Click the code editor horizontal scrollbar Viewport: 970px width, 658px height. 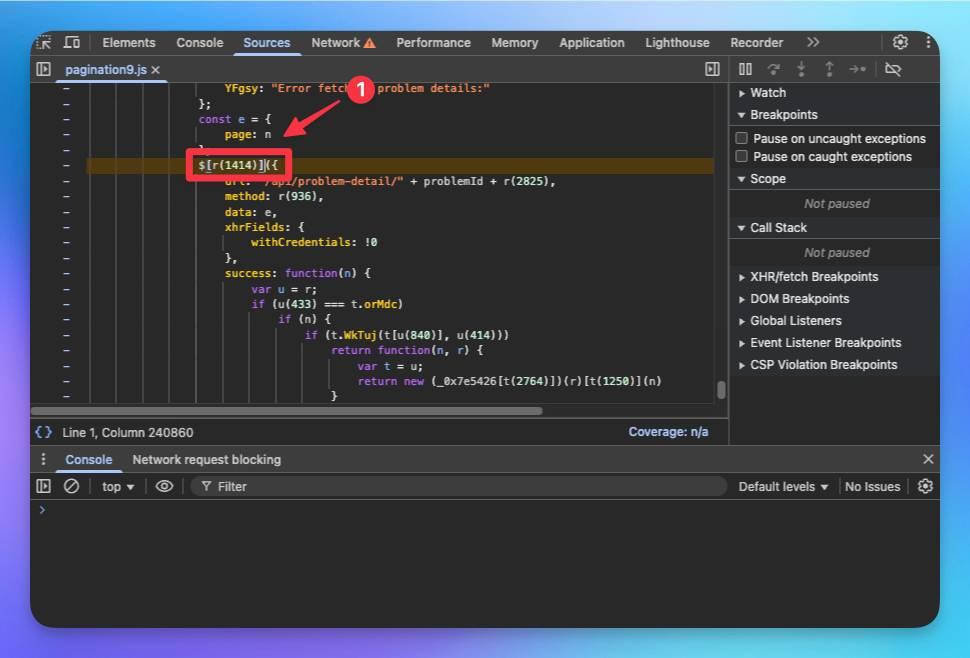tap(286, 411)
